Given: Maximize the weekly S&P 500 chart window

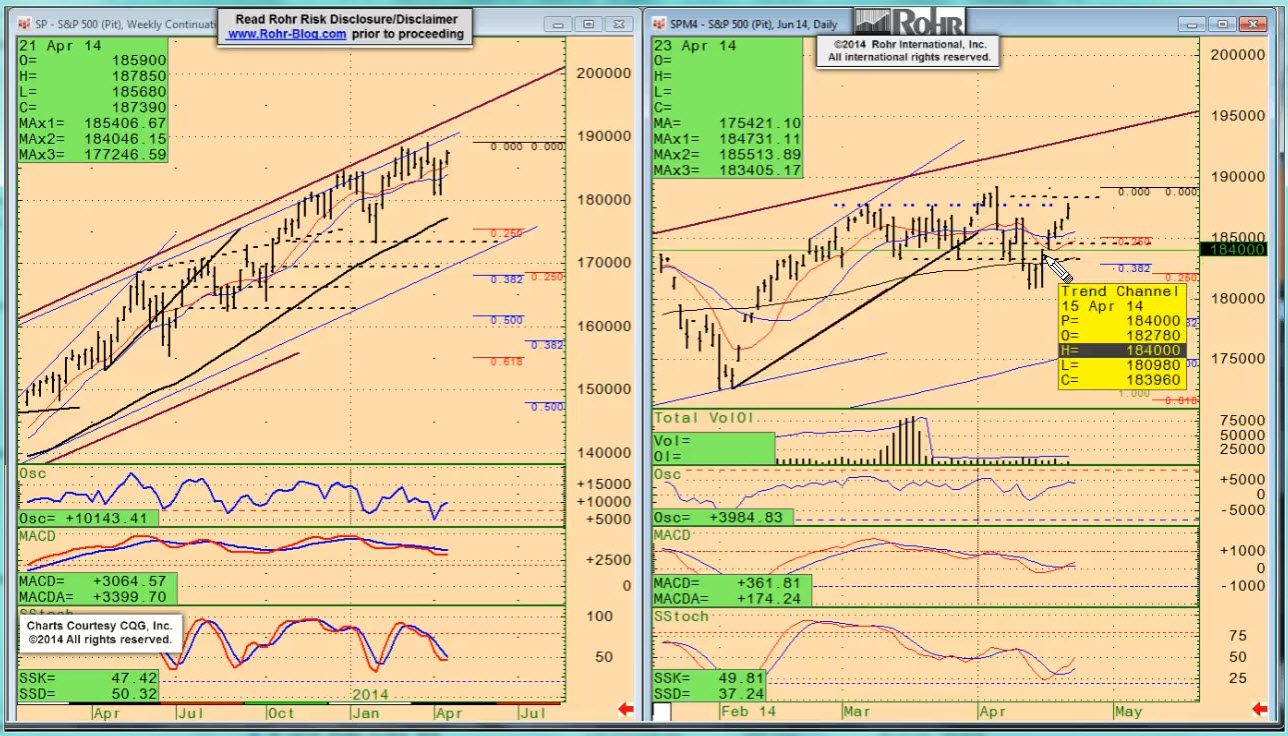Looking at the screenshot, I should tap(588, 24).
